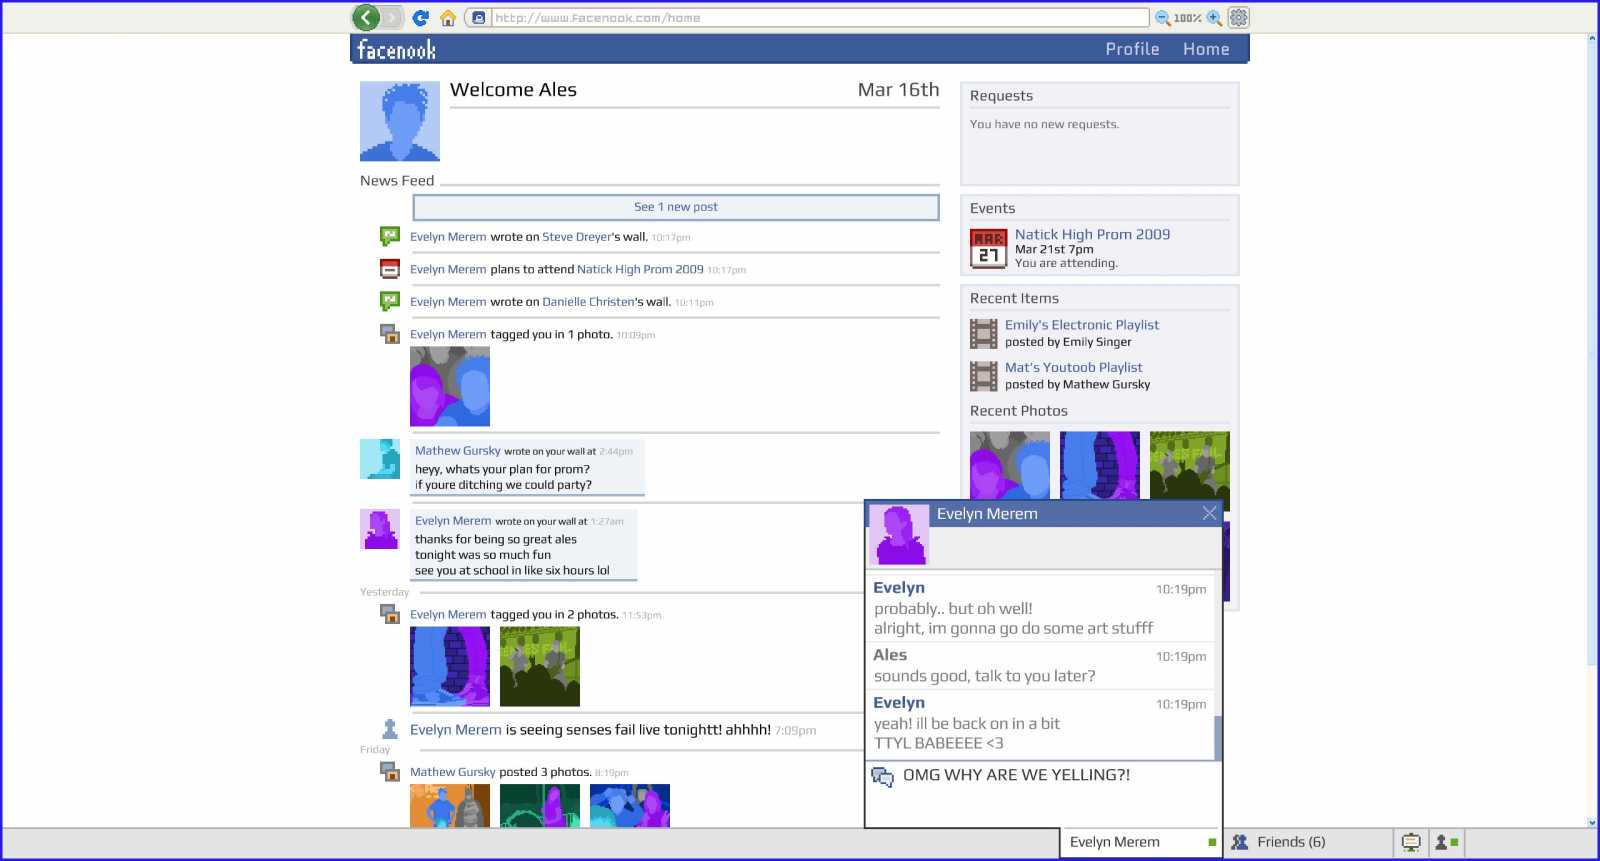Open Natick High Prom 2009 event
Viewport: 1600px width, 861px height.
1092,234
